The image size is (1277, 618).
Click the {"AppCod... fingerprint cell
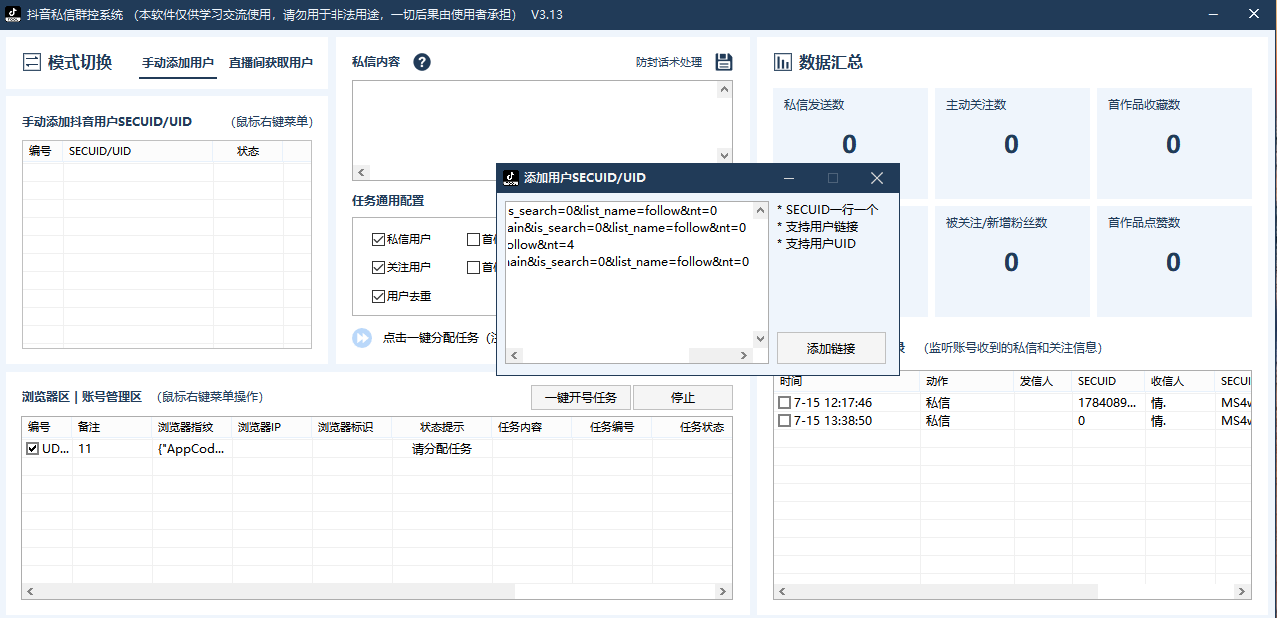click(x=192, y=449)
